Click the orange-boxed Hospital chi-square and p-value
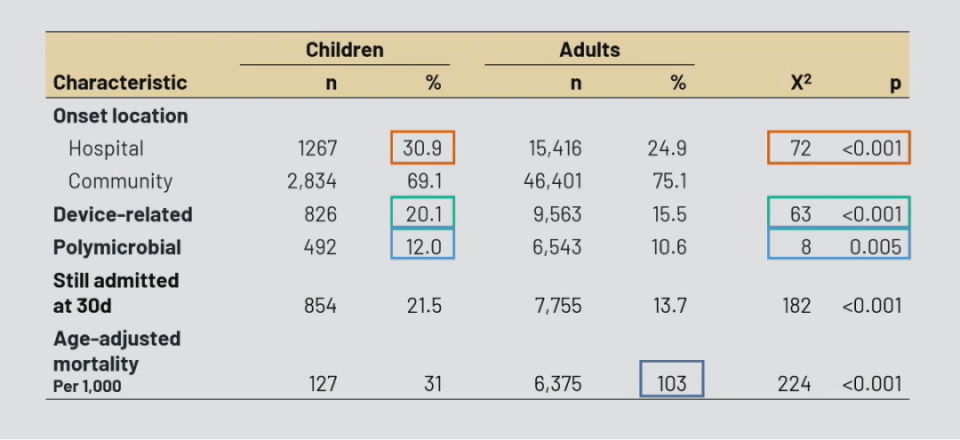Image resolution: width=960 pixels, height=440 pixels. 839,148
